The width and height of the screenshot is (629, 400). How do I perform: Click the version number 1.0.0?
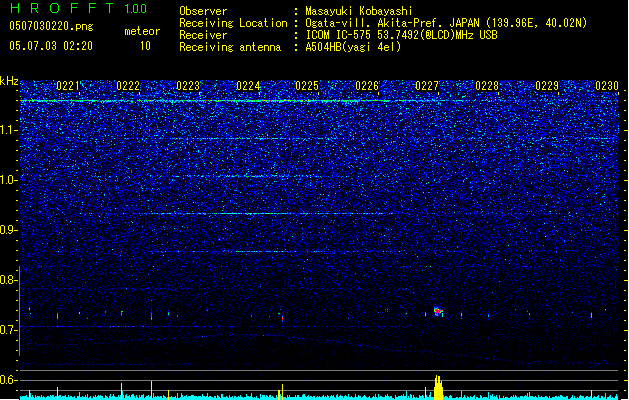click(136, 9)
